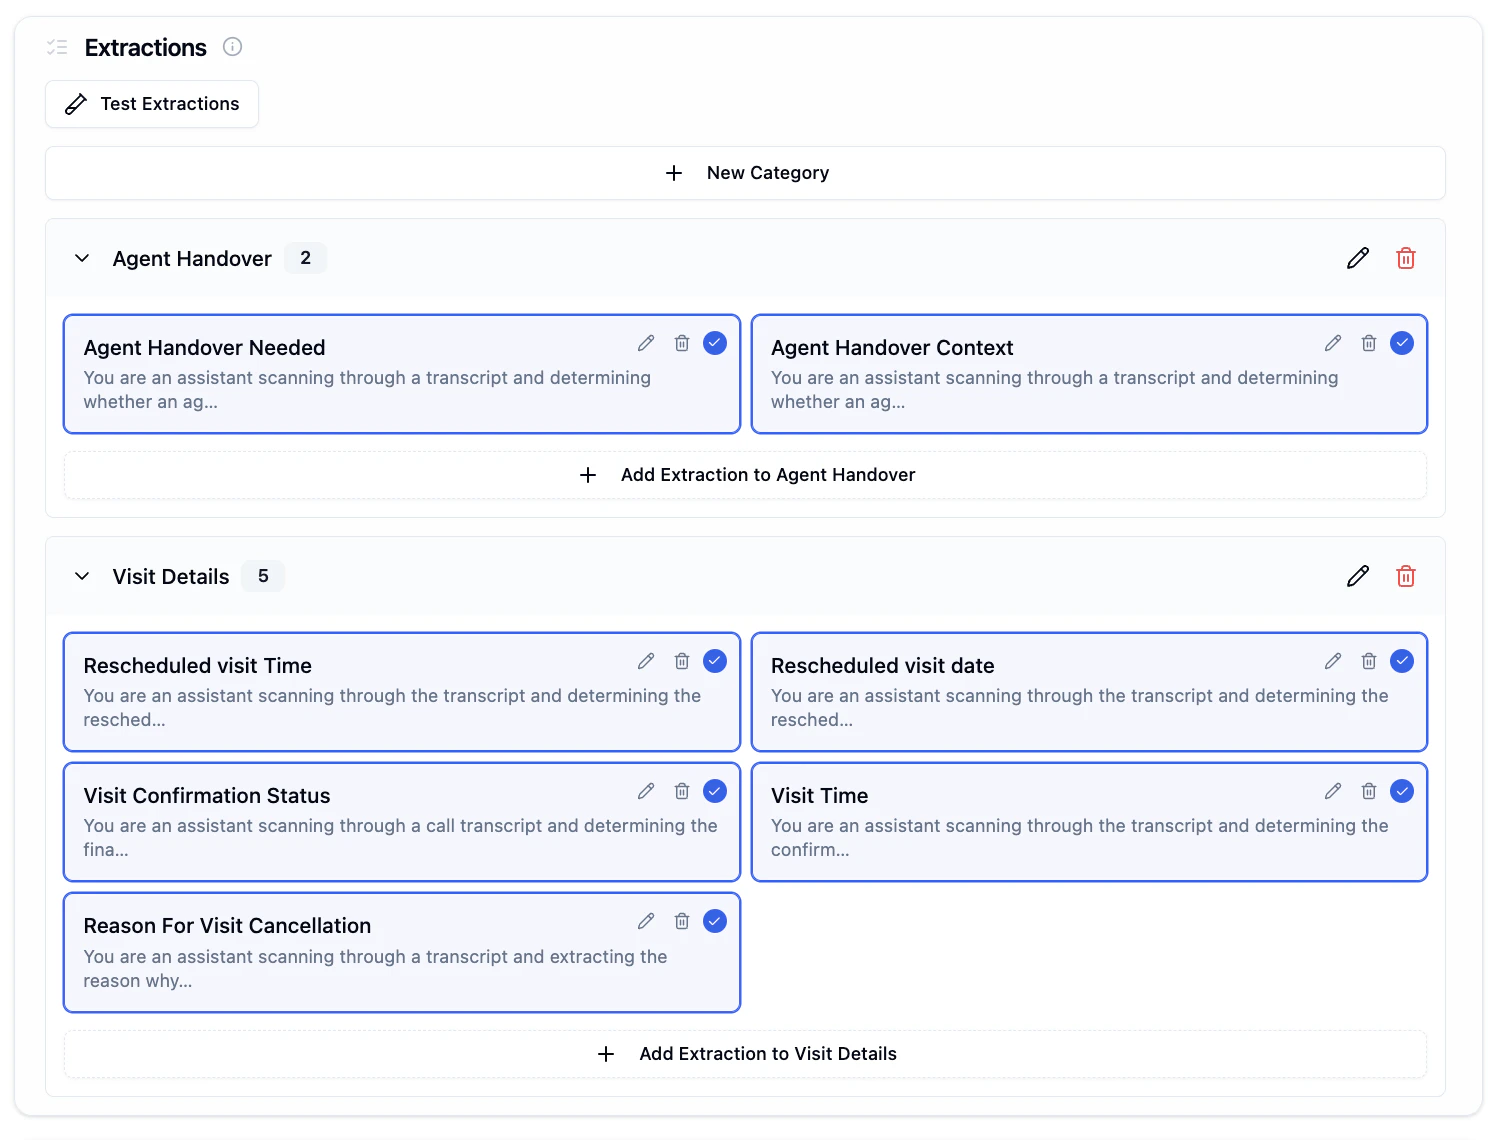Viewport: 1498px width, 1140px height.
Task: Click Add Extraction to Visit Details
Action: [745, 1053]
